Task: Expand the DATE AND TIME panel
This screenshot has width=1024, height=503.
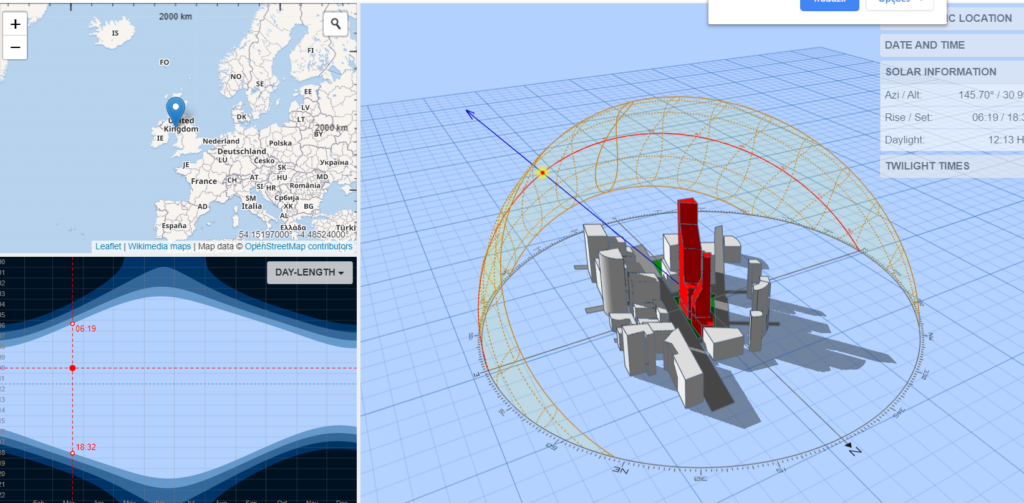Action: 952,46
